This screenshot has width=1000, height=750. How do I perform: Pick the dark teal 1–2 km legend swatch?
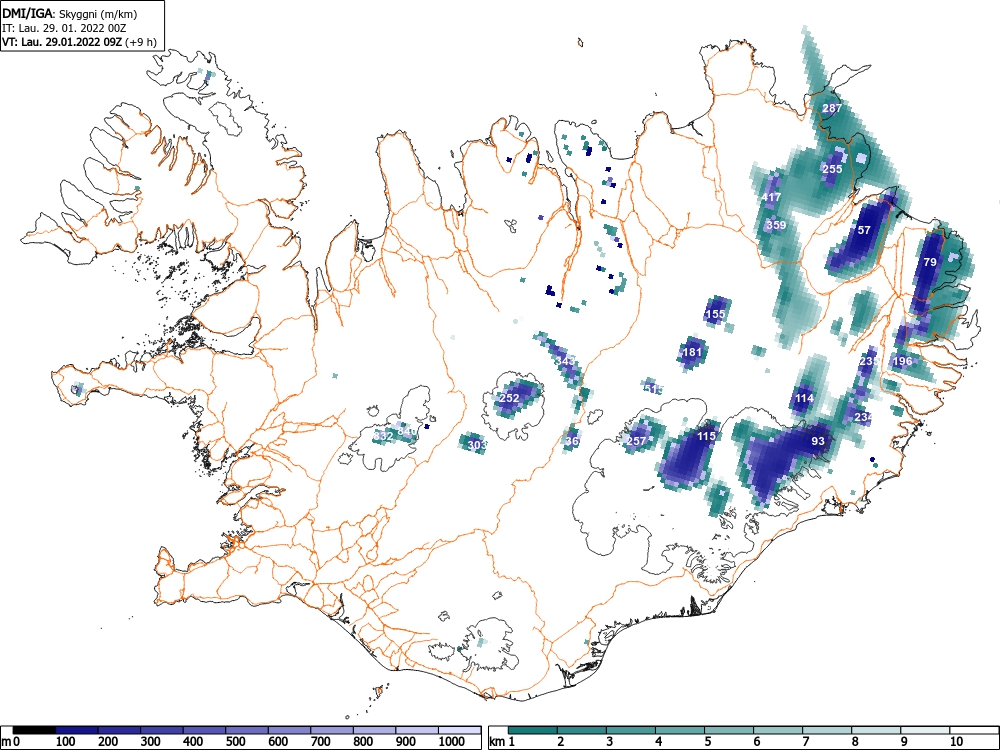pyautogui.click(x=533, y=730)
